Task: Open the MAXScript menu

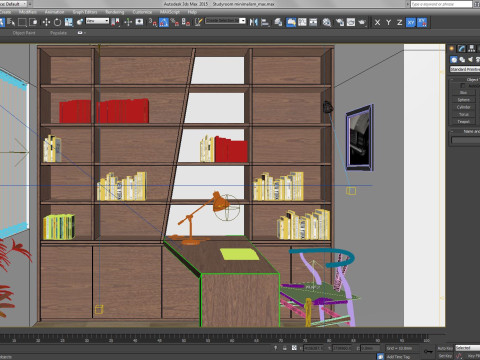Action: pyautogui.click(x=170, y=12)
